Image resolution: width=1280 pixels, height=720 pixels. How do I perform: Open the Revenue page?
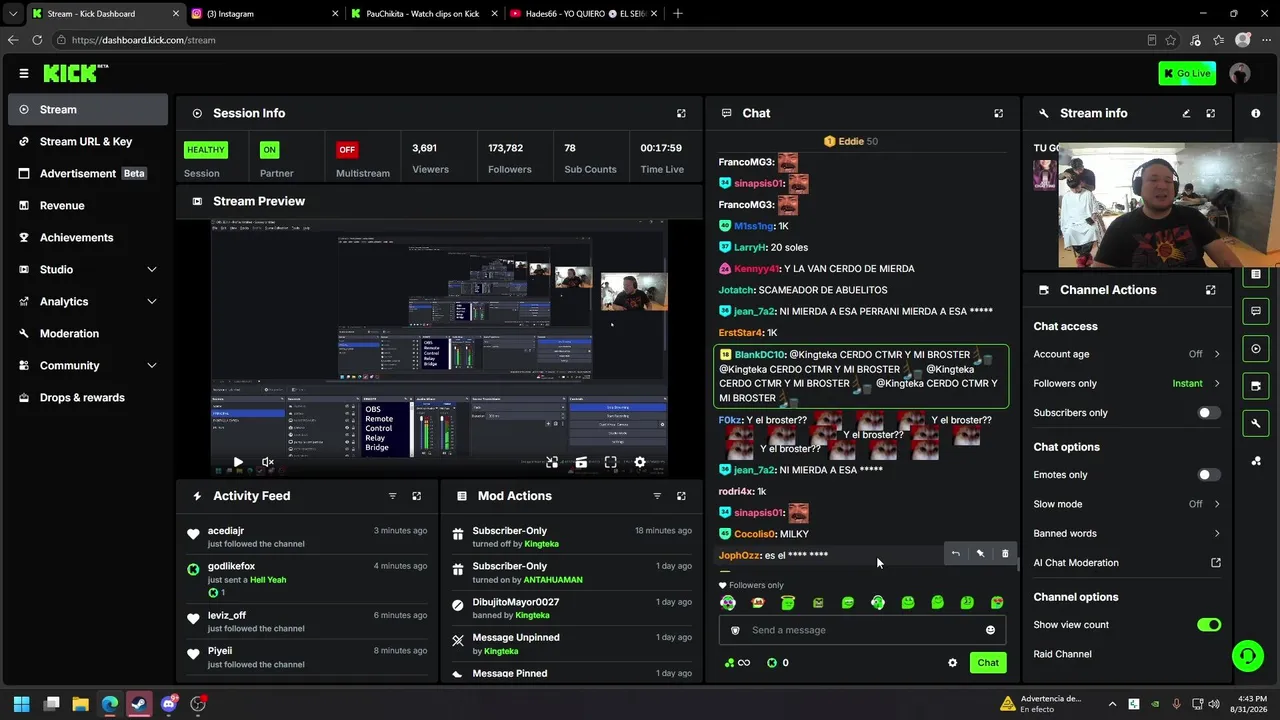pos(88,206)
